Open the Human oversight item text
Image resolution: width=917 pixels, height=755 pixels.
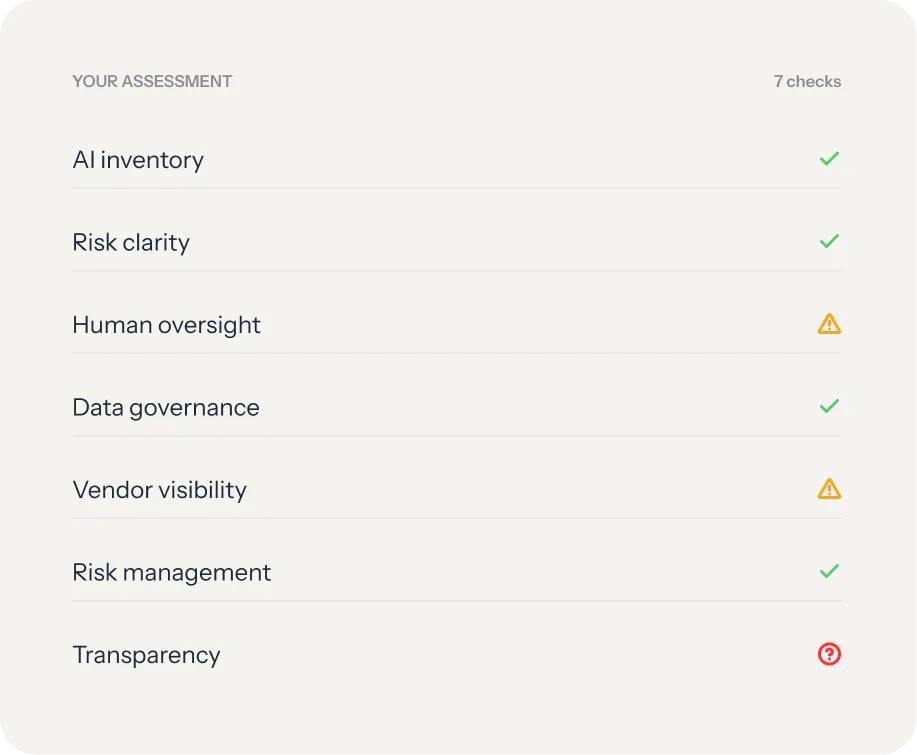[x=167, y=325]
